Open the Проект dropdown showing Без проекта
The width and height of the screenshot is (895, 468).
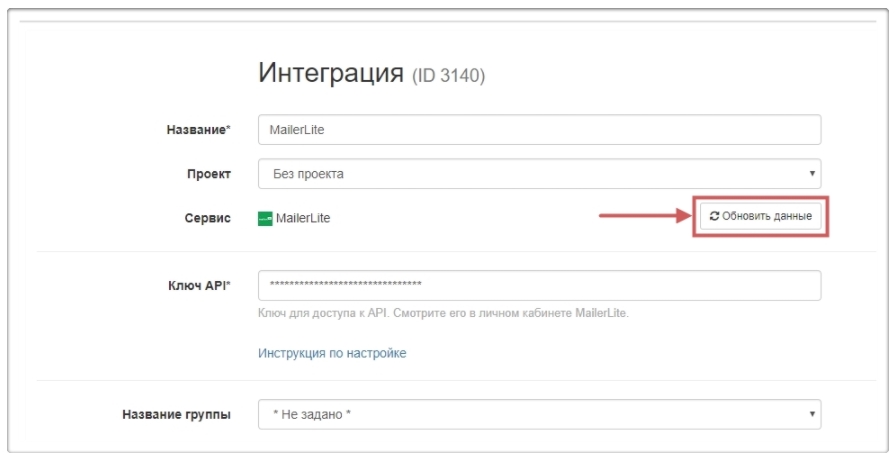(538, 174)
